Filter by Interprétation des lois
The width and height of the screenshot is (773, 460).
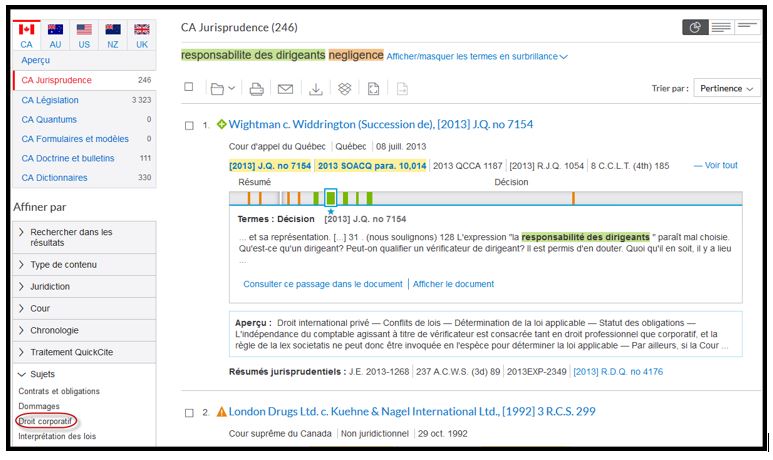[57, 436]
